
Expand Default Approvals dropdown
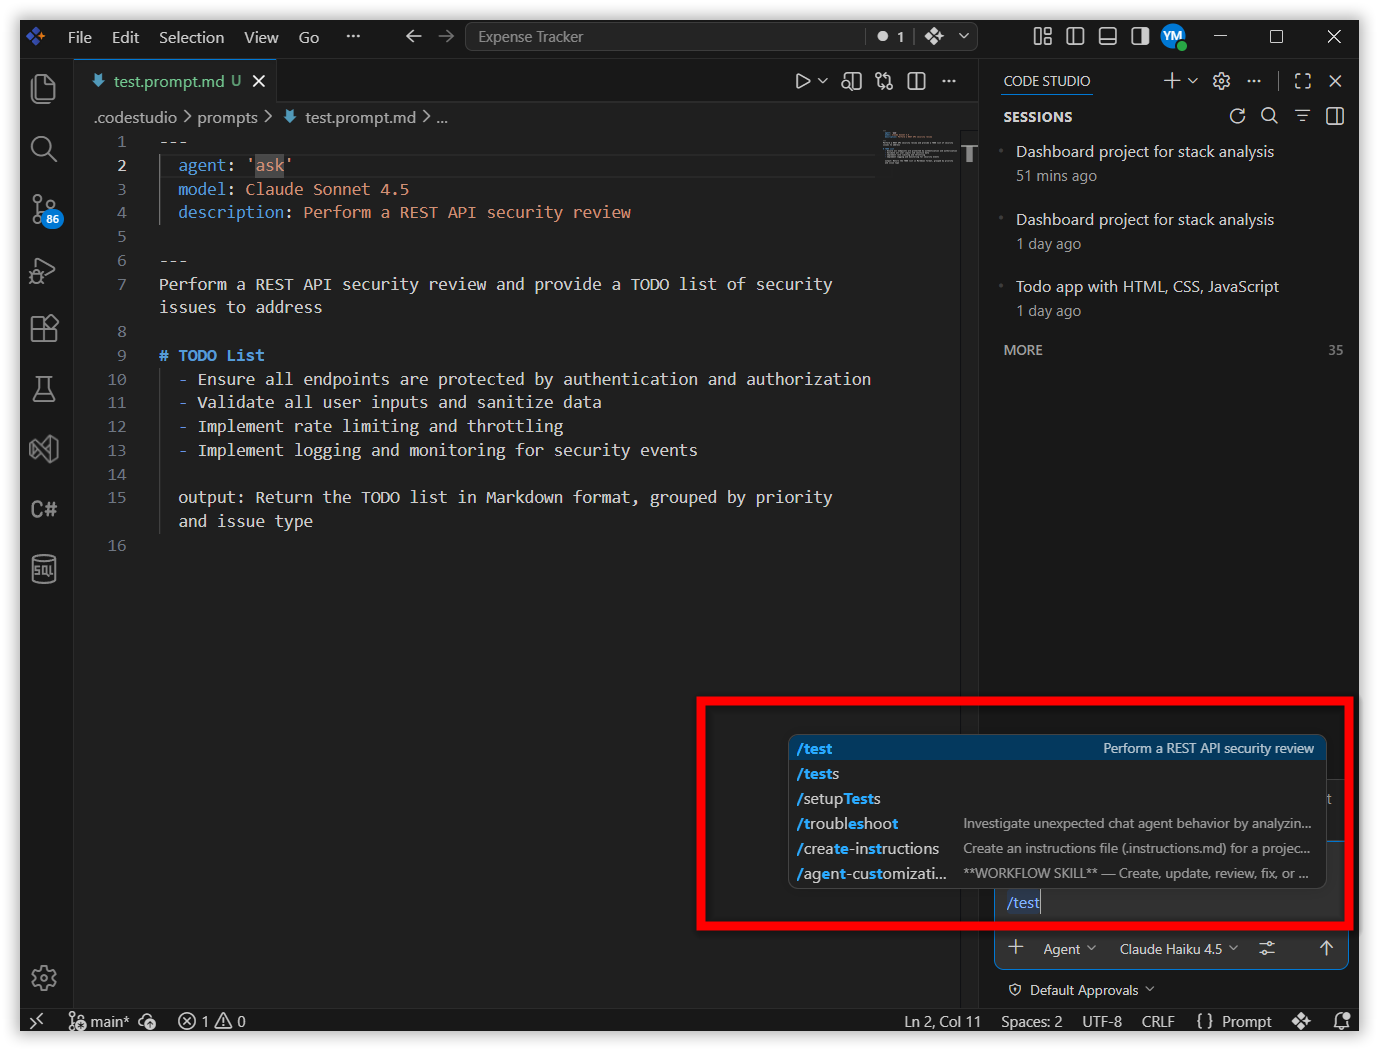(x=1082, y=990)
